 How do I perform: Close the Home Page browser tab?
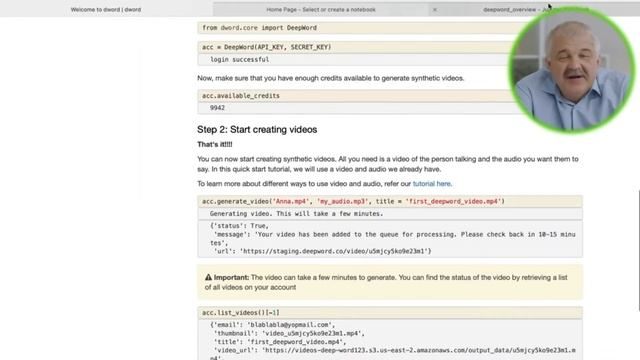point(435,9)
